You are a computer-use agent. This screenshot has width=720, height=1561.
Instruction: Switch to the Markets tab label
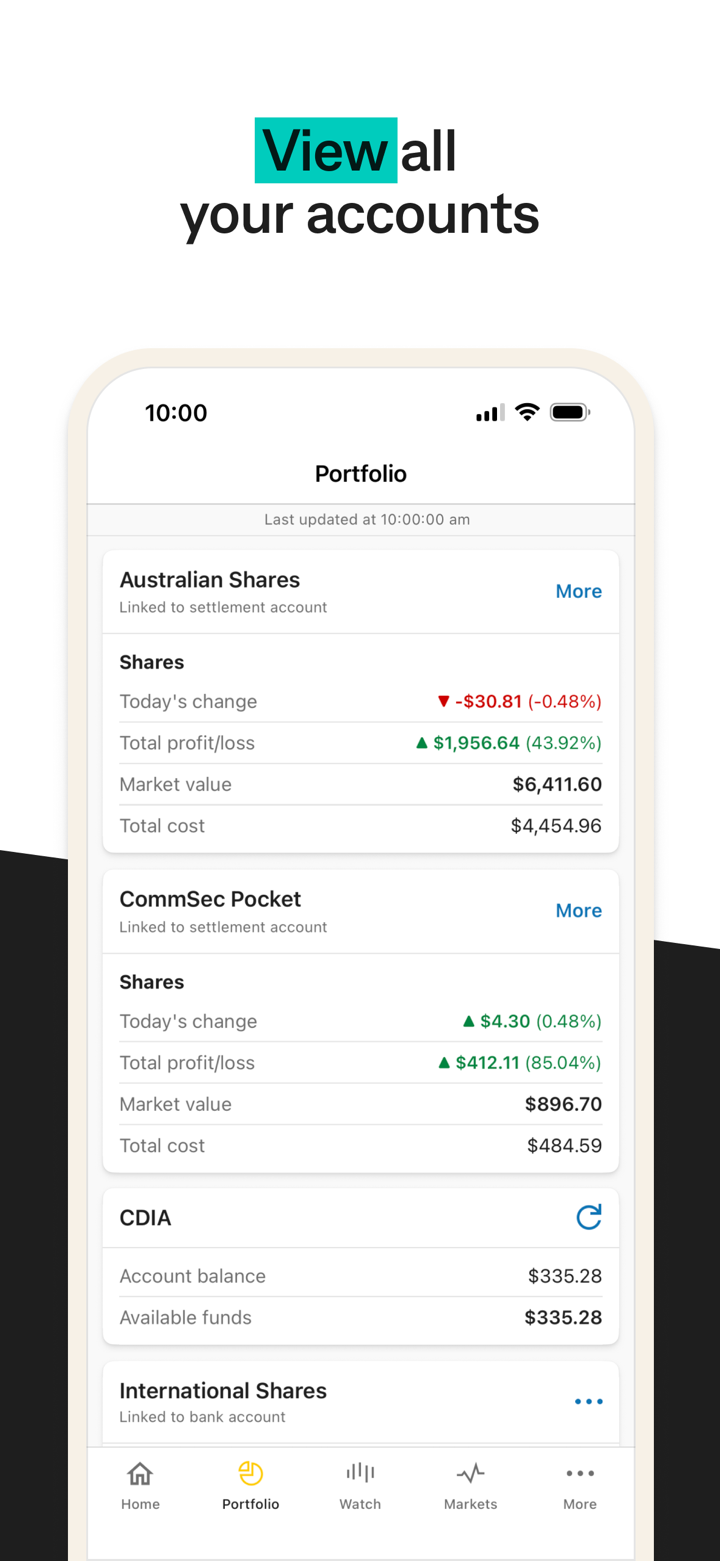pos(470,1504)
